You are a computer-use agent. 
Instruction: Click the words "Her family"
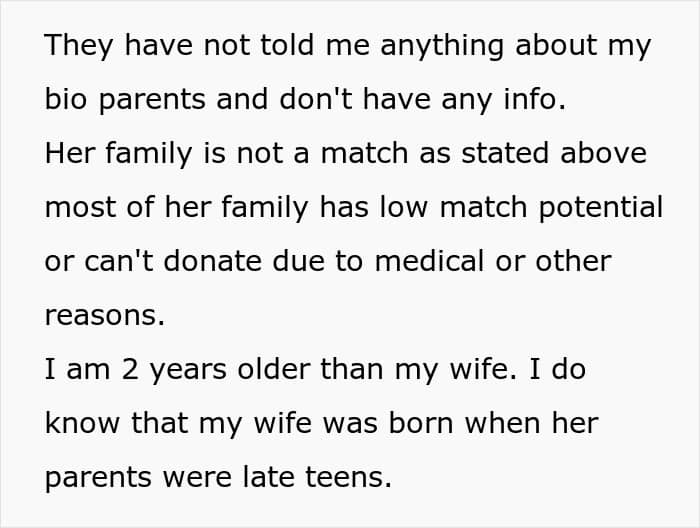pos(118,153)
